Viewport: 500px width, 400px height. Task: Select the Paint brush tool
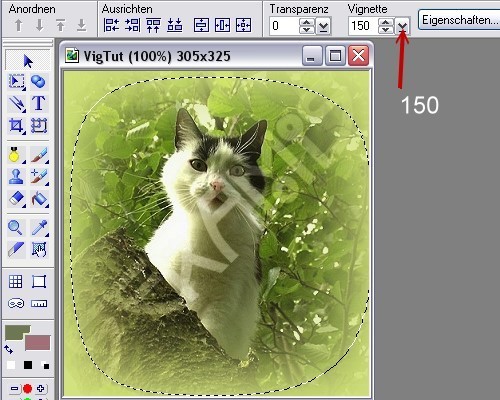pyautogui.click(x=39, y=155)
